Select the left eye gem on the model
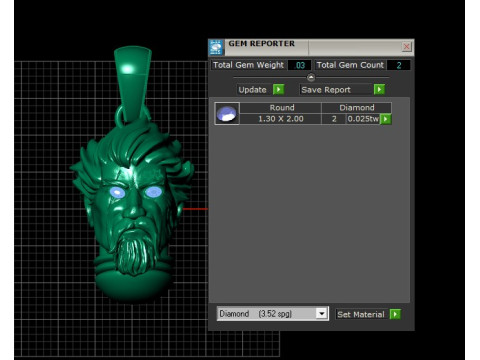Image resolution: width=480 pixels, height=360 pixels. point(117,192)
